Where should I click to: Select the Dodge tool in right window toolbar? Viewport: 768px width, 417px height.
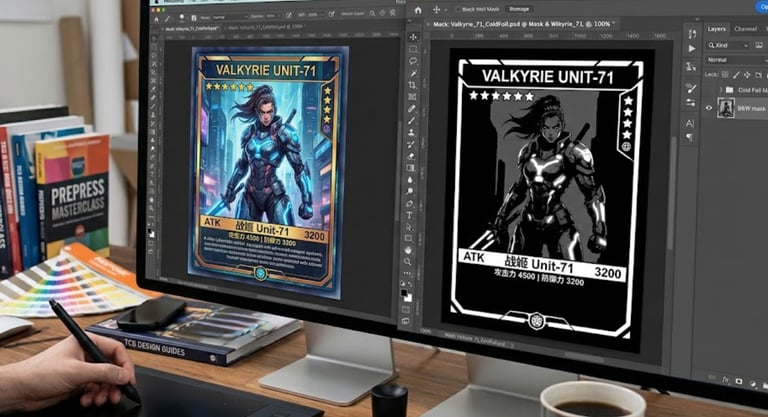click(409, 192)
